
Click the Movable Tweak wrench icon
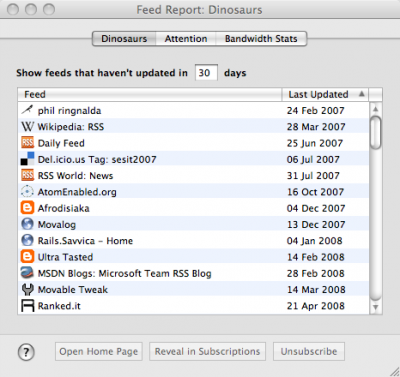point(27,289)
